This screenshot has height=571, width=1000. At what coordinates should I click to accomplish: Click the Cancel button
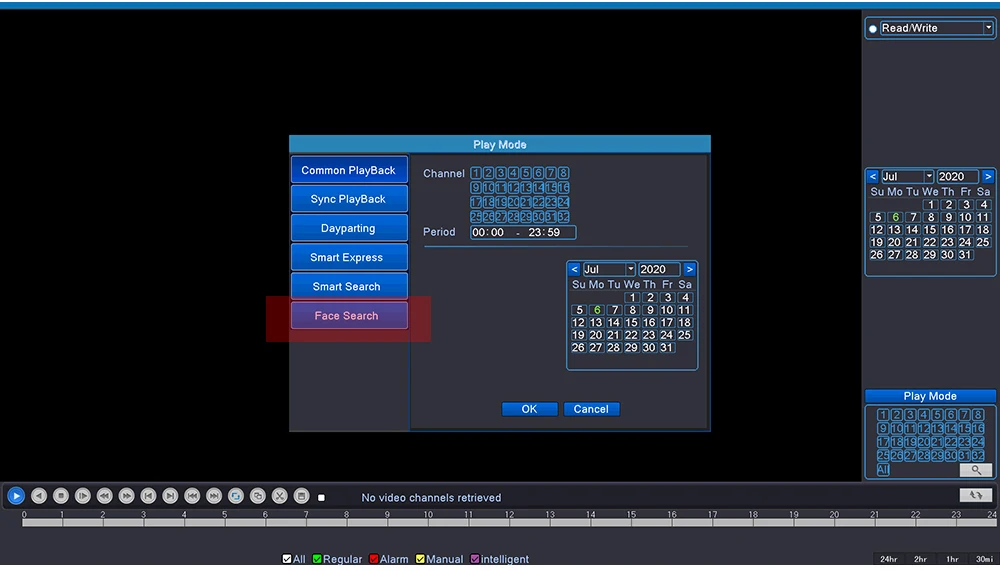tap(591, 409)
